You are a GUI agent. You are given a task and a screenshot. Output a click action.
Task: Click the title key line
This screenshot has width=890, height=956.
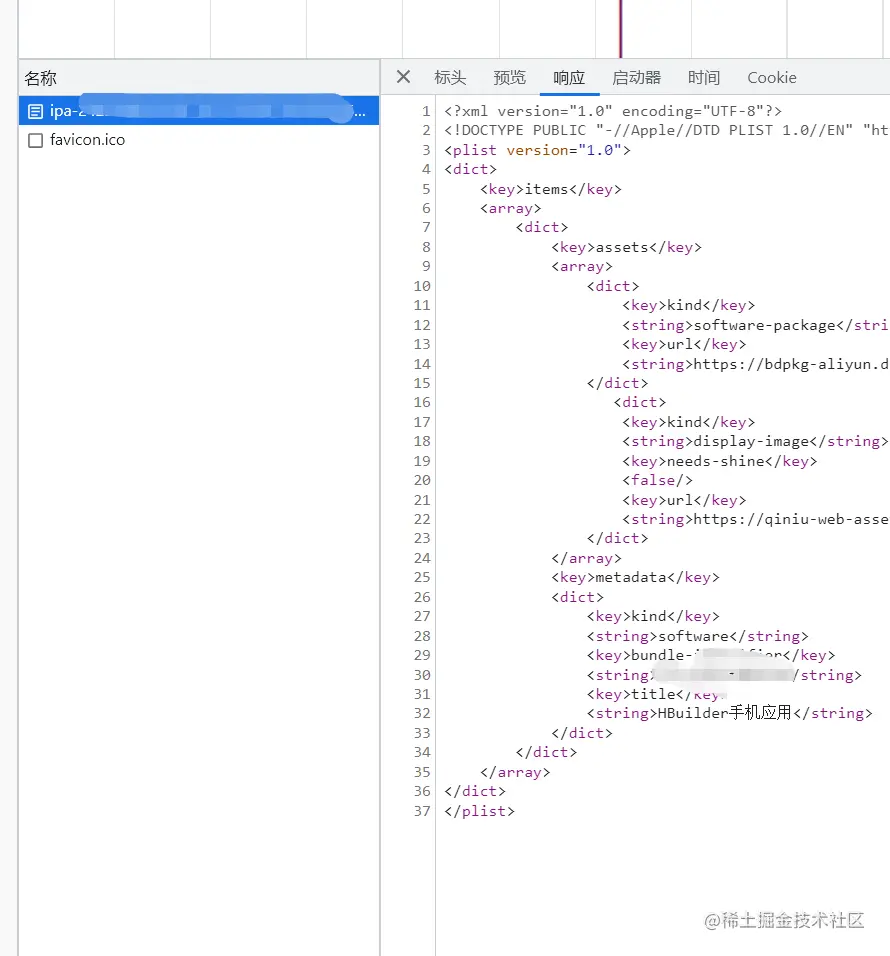click(x=657, y=694)
